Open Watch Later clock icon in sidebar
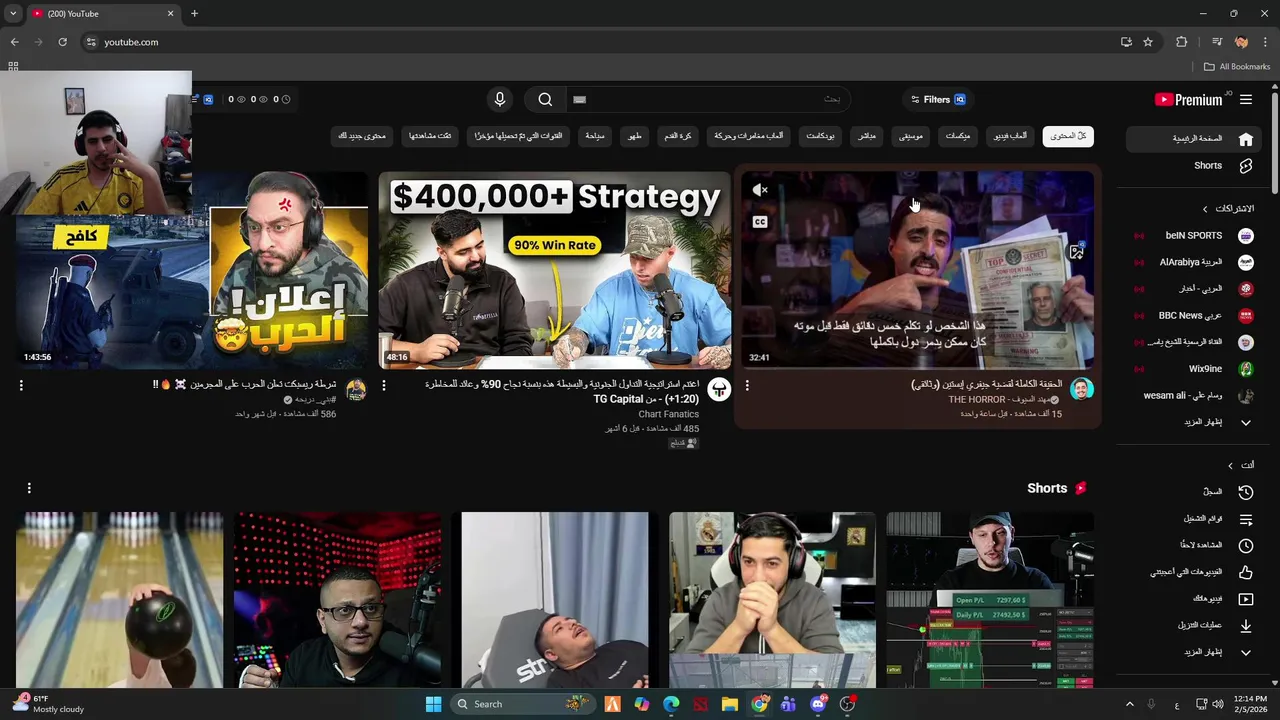 pyautogui.click(x=1246, y=546)
